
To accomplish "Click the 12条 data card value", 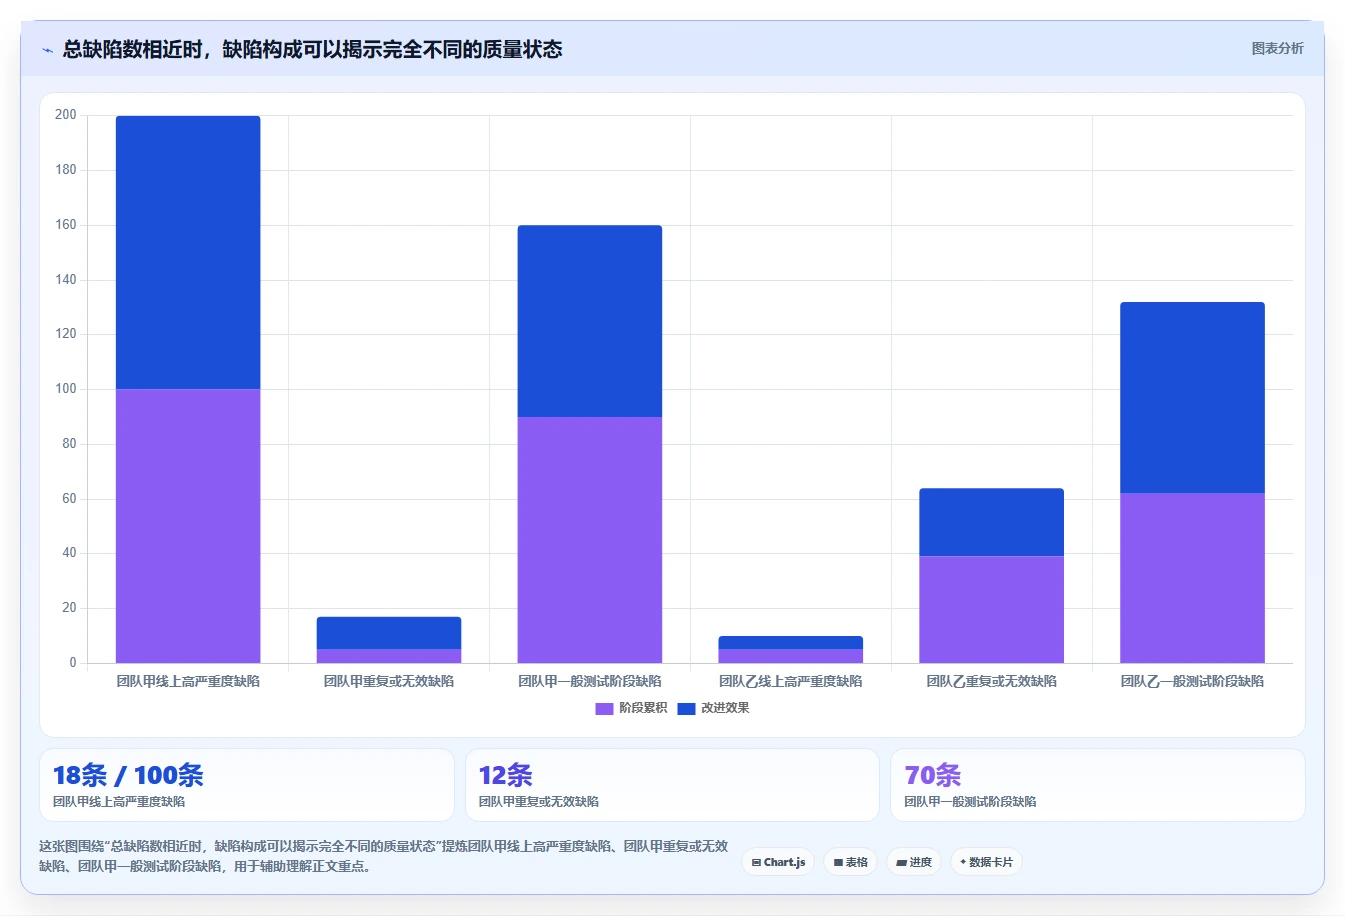I will tap(505, 775).
